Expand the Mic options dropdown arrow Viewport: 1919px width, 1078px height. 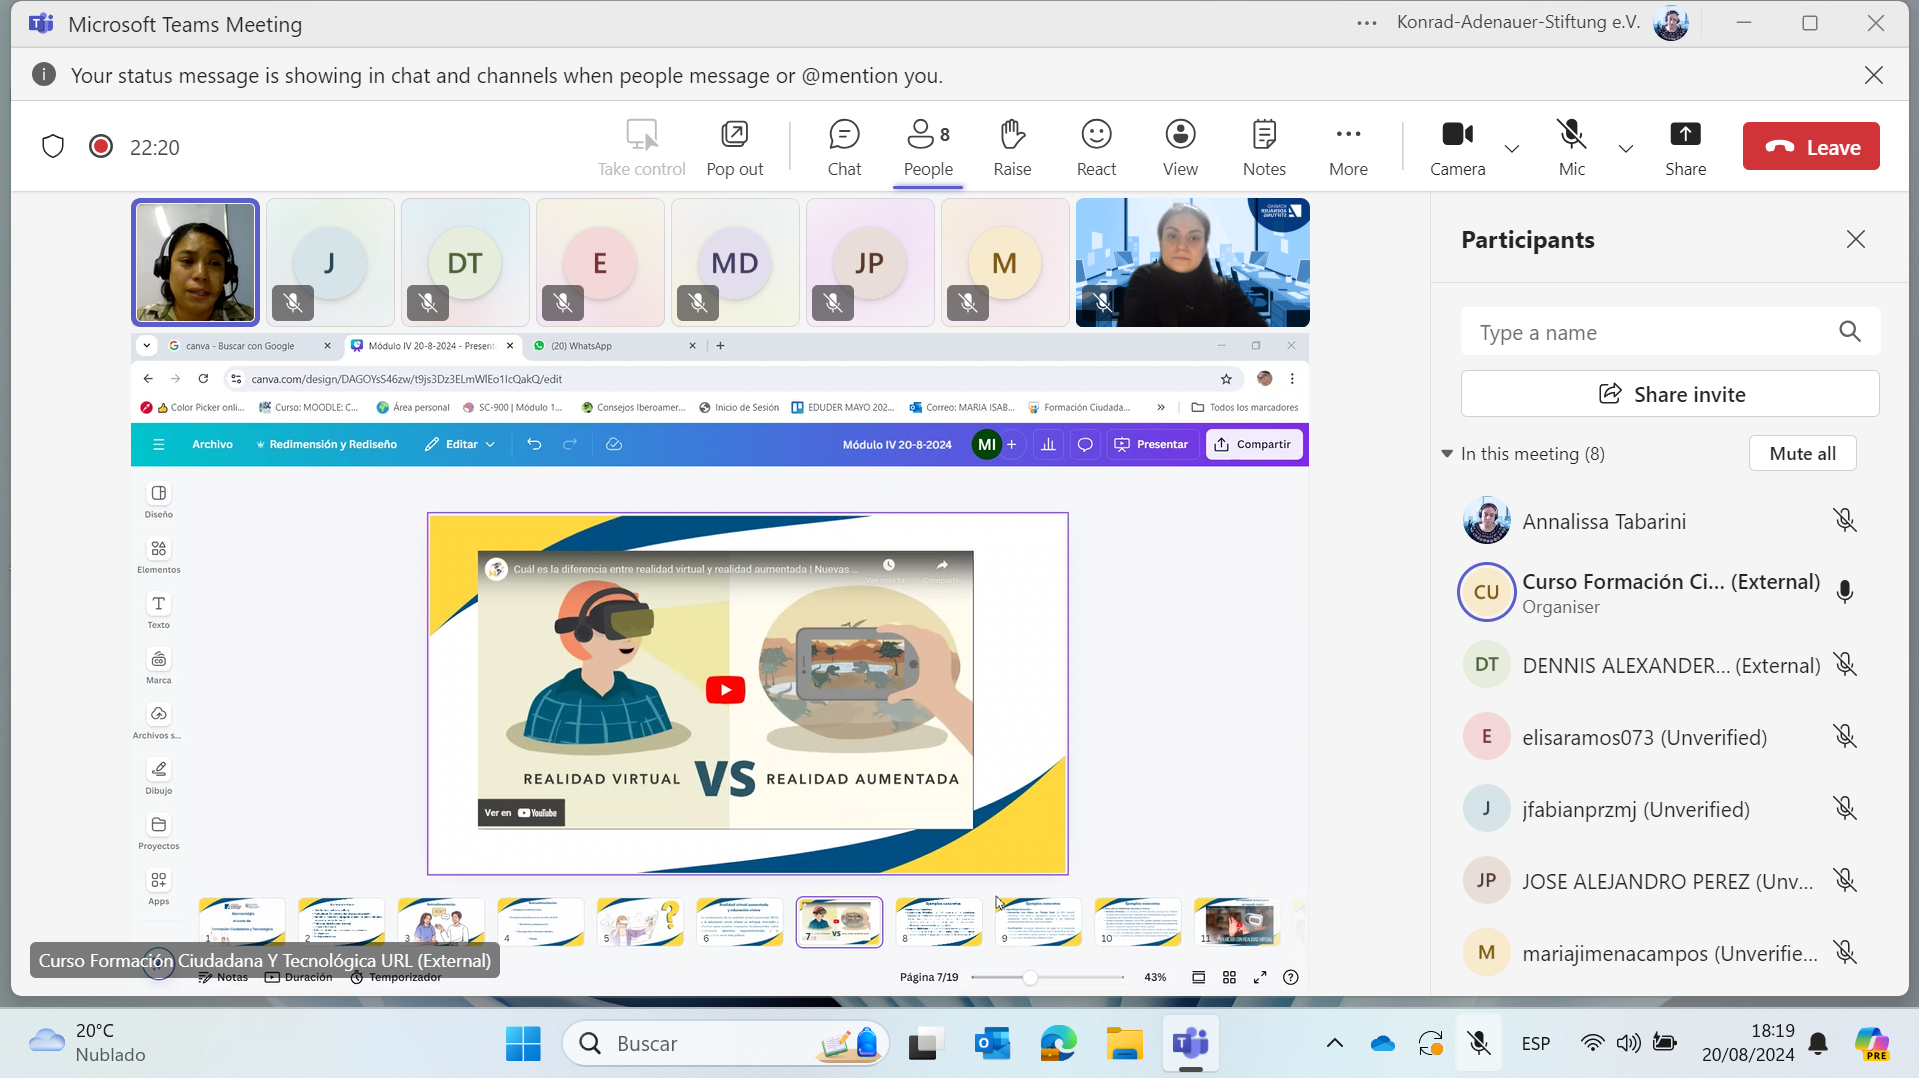point(1626,149)
